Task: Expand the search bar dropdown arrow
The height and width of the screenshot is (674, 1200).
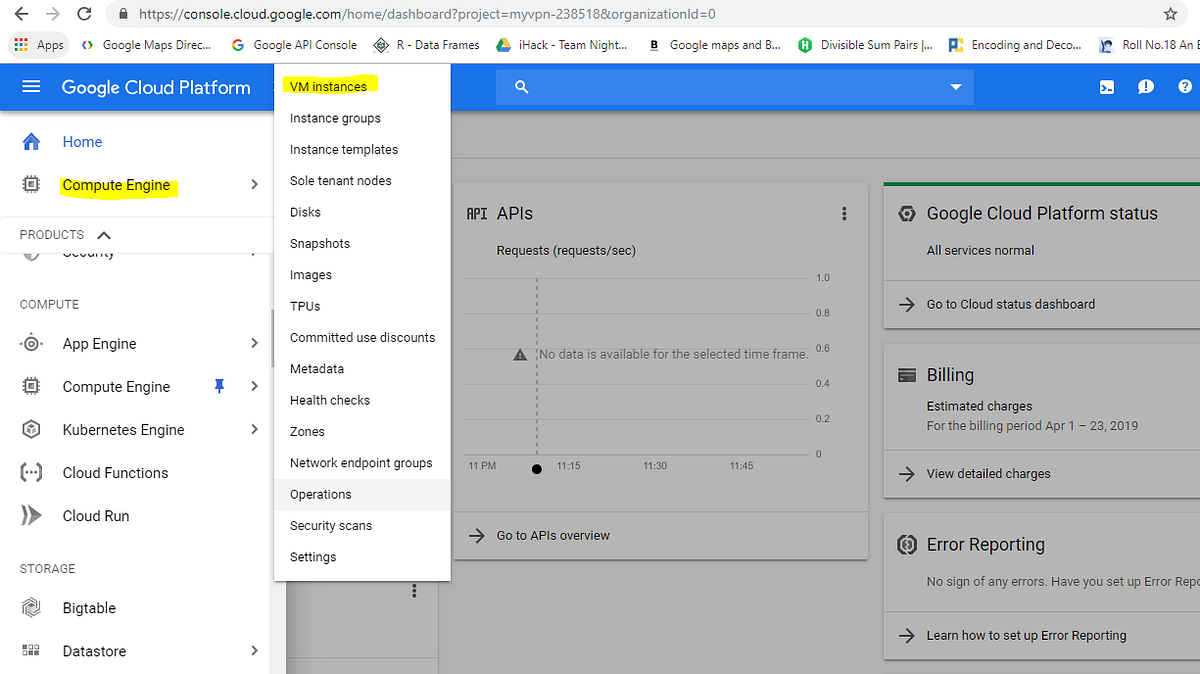Action: click(x=954, y=87)
